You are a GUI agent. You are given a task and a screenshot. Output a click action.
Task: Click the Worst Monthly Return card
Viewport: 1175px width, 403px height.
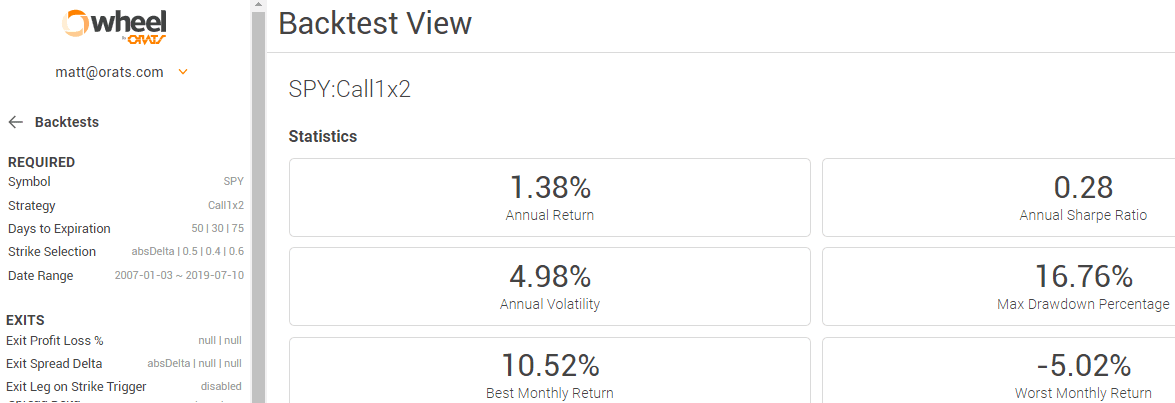999,370
